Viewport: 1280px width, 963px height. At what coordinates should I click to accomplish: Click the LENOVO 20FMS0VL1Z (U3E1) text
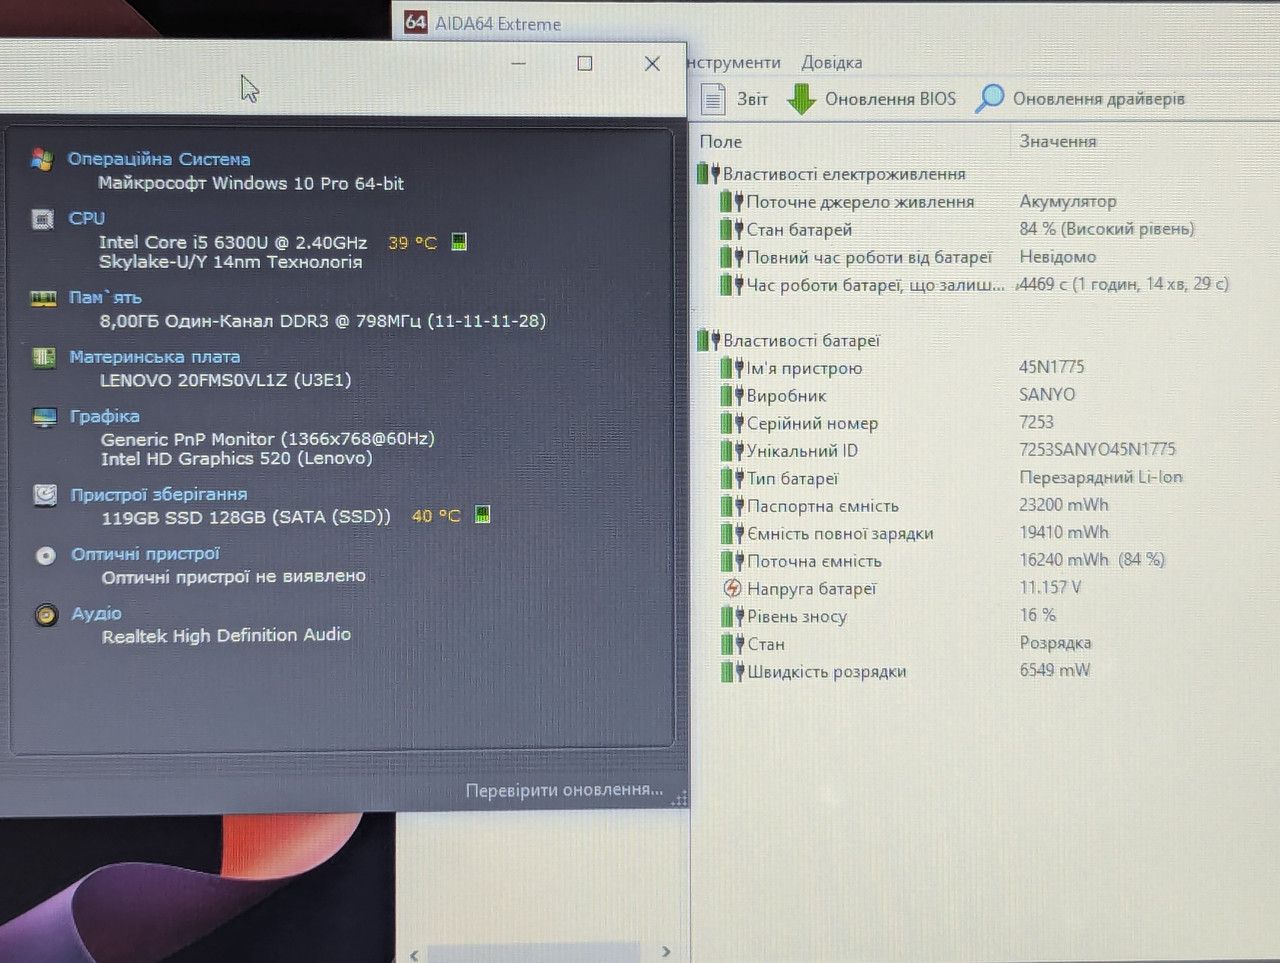click(226, 380)
